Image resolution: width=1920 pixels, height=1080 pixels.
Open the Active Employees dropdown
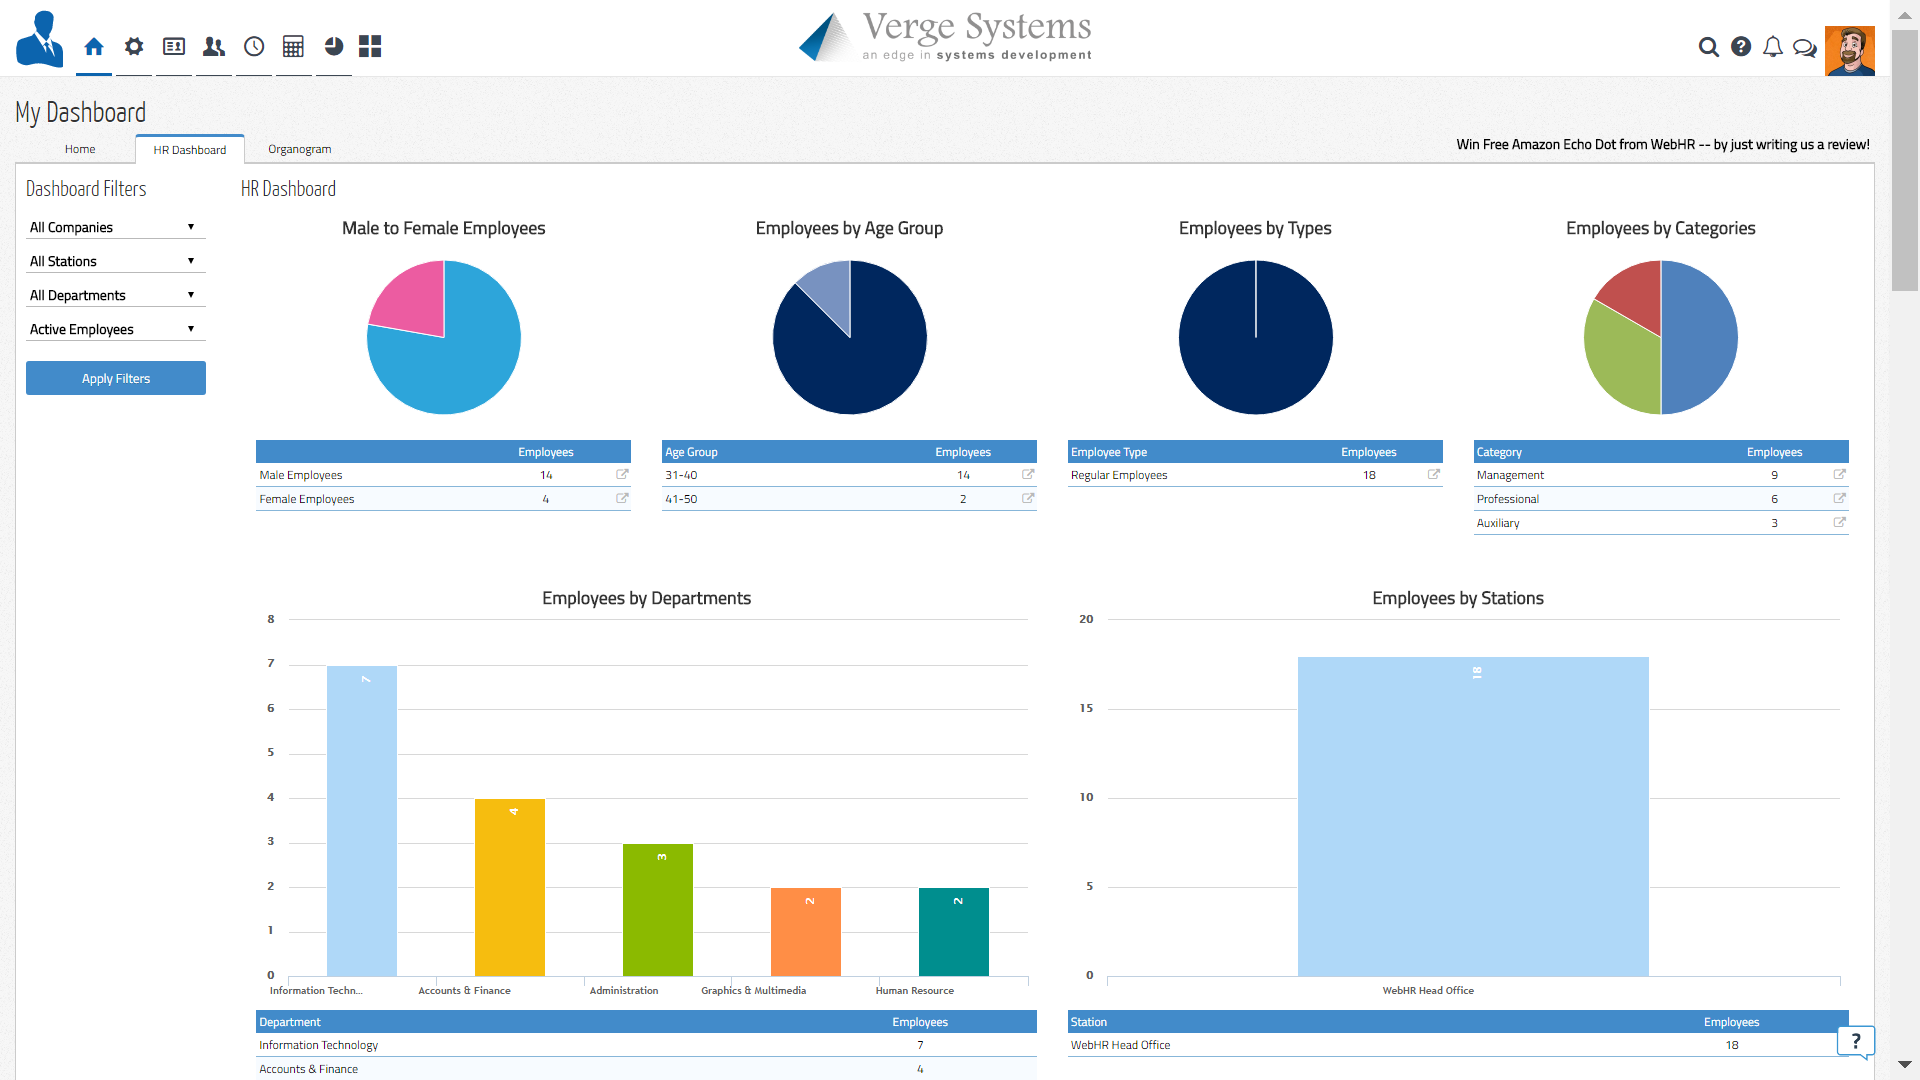(115, 329)
